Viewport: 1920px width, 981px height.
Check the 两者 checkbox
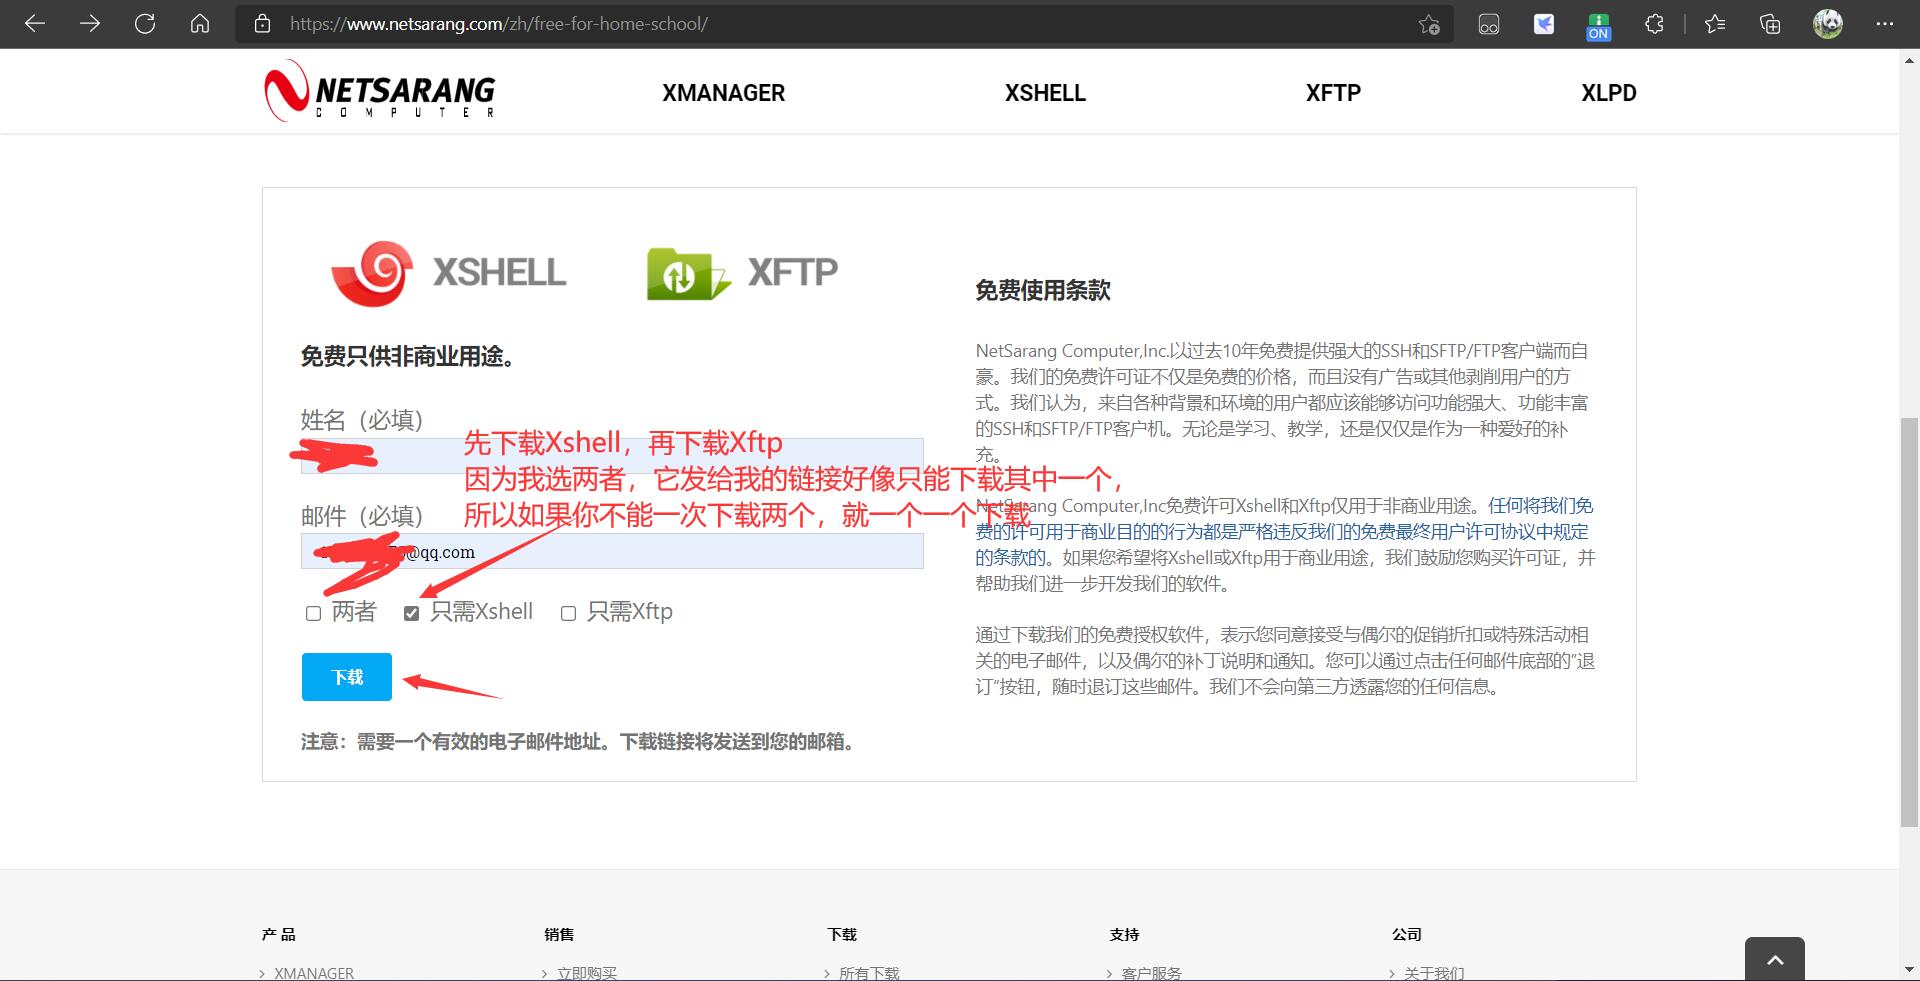pyautogui.click(x=312, y=613)
